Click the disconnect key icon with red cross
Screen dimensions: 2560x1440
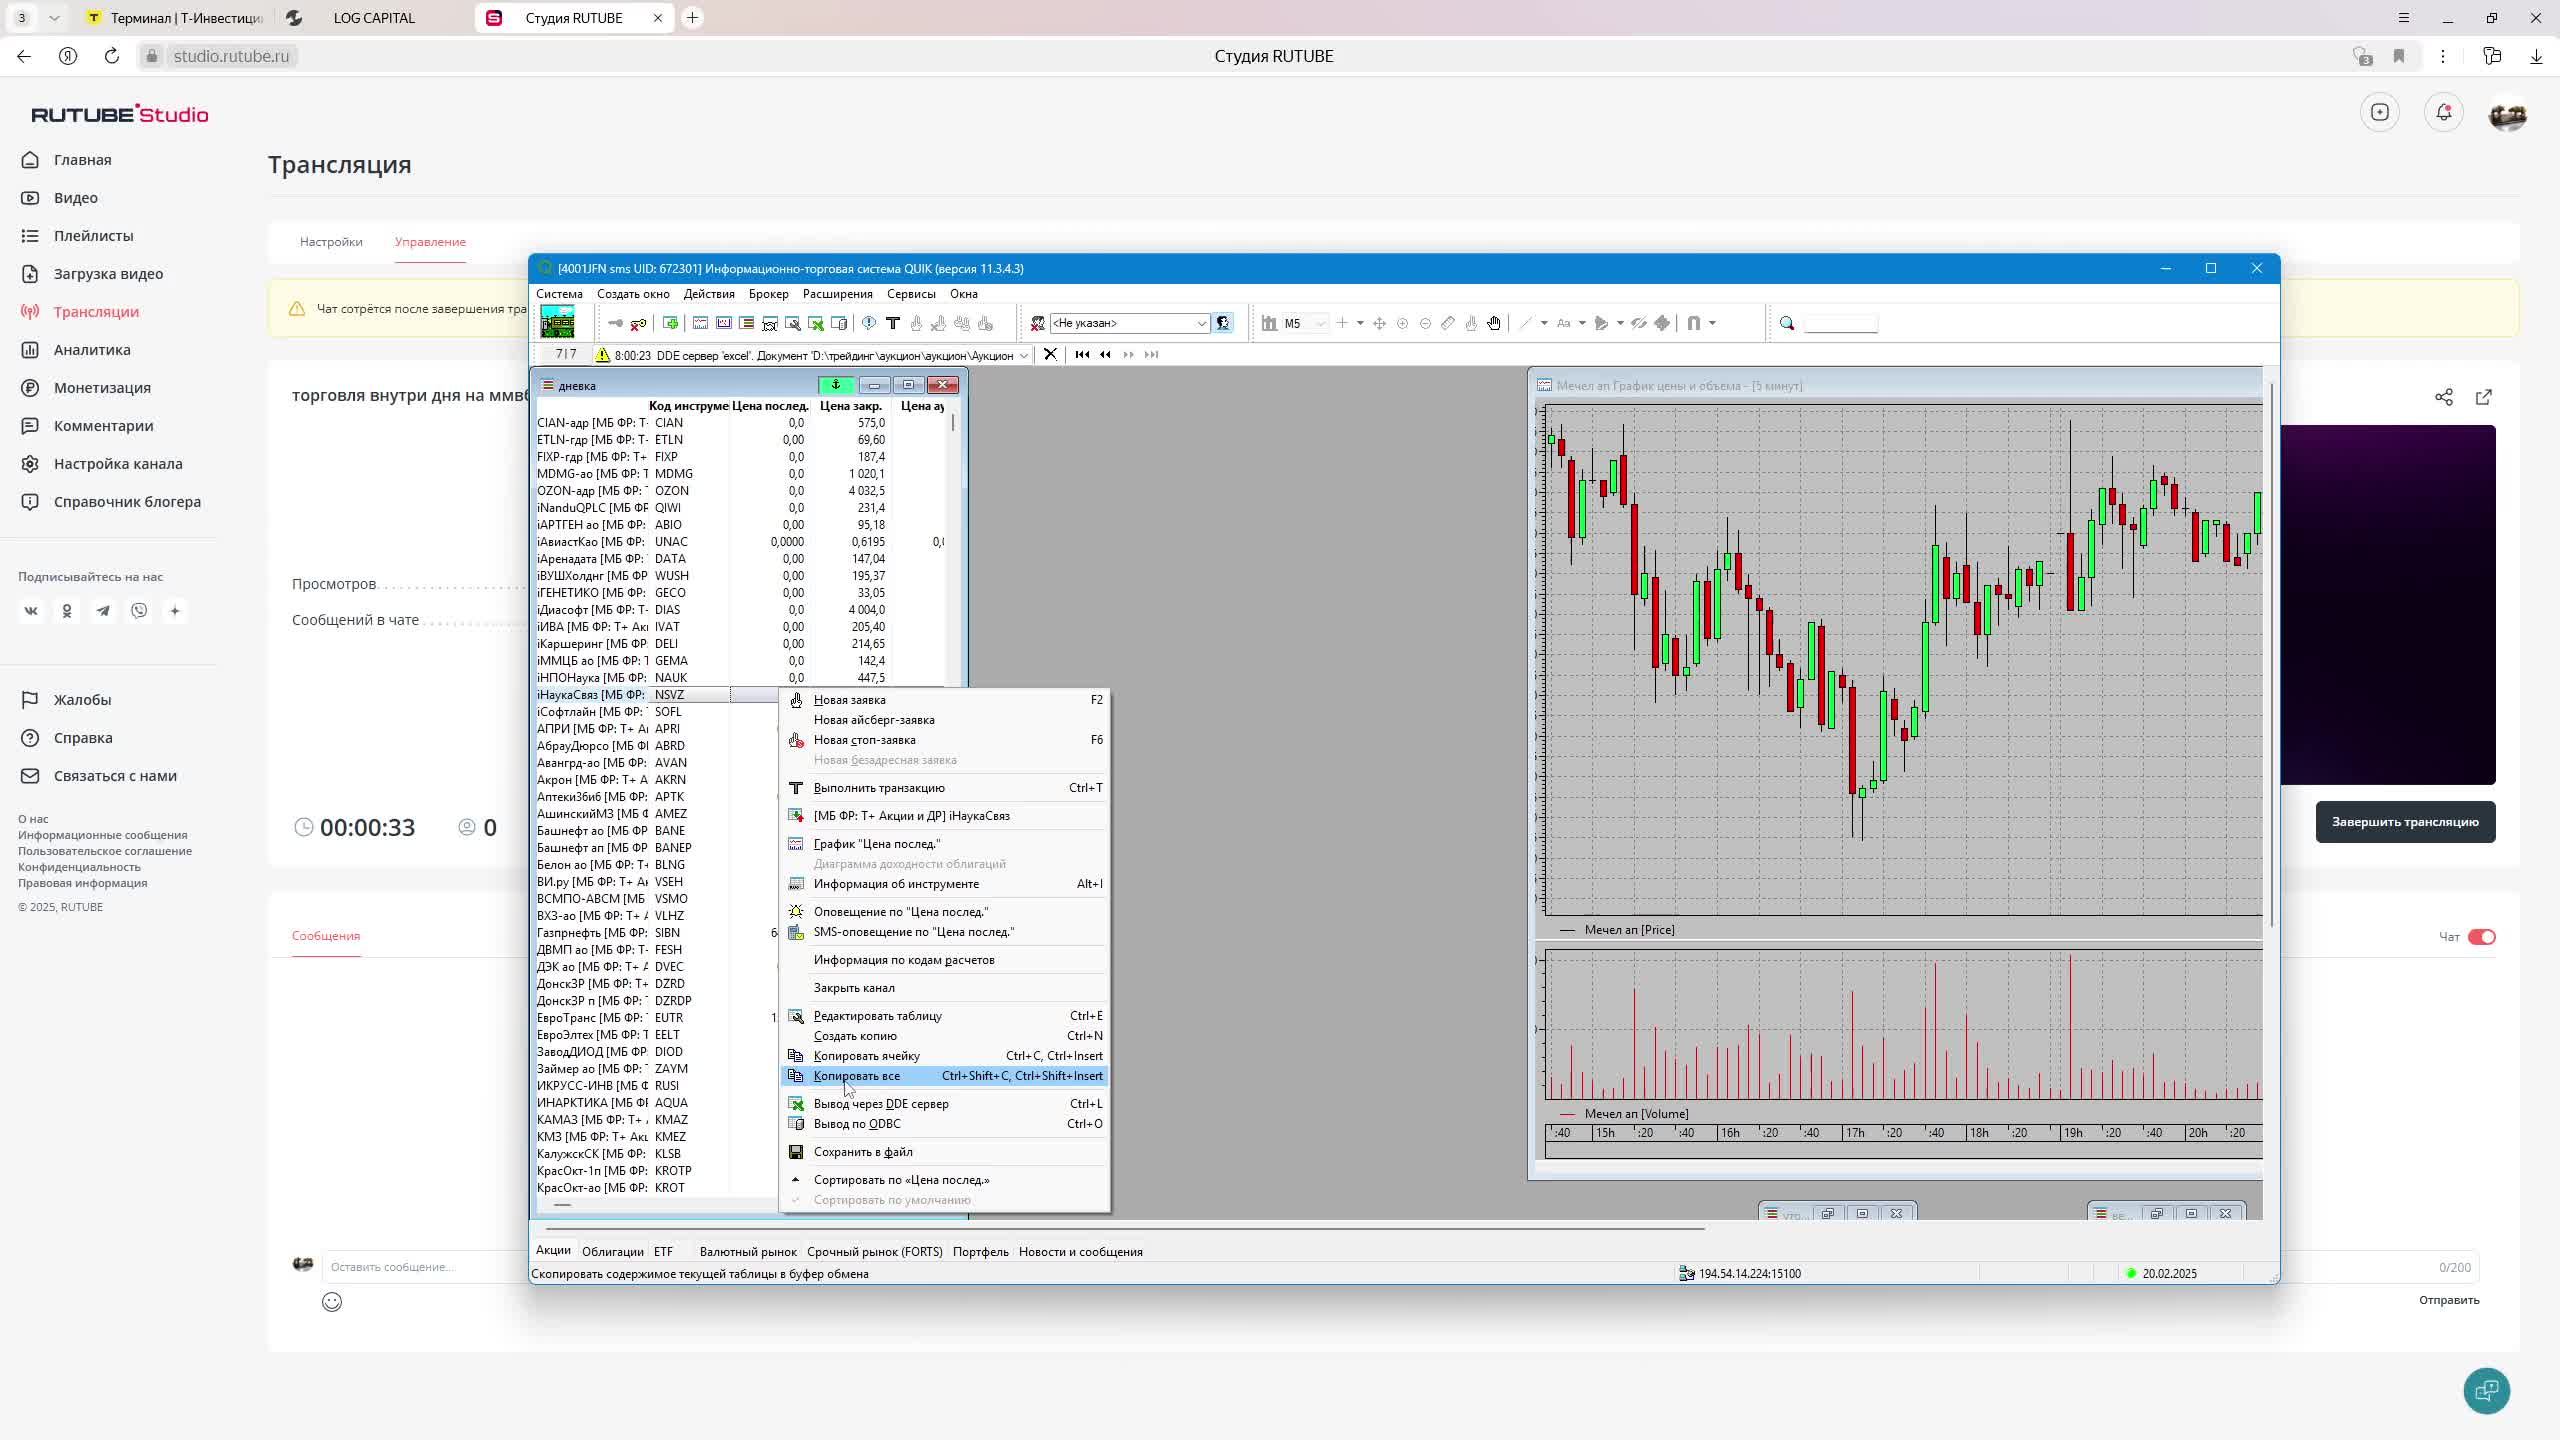coord(638,323)
